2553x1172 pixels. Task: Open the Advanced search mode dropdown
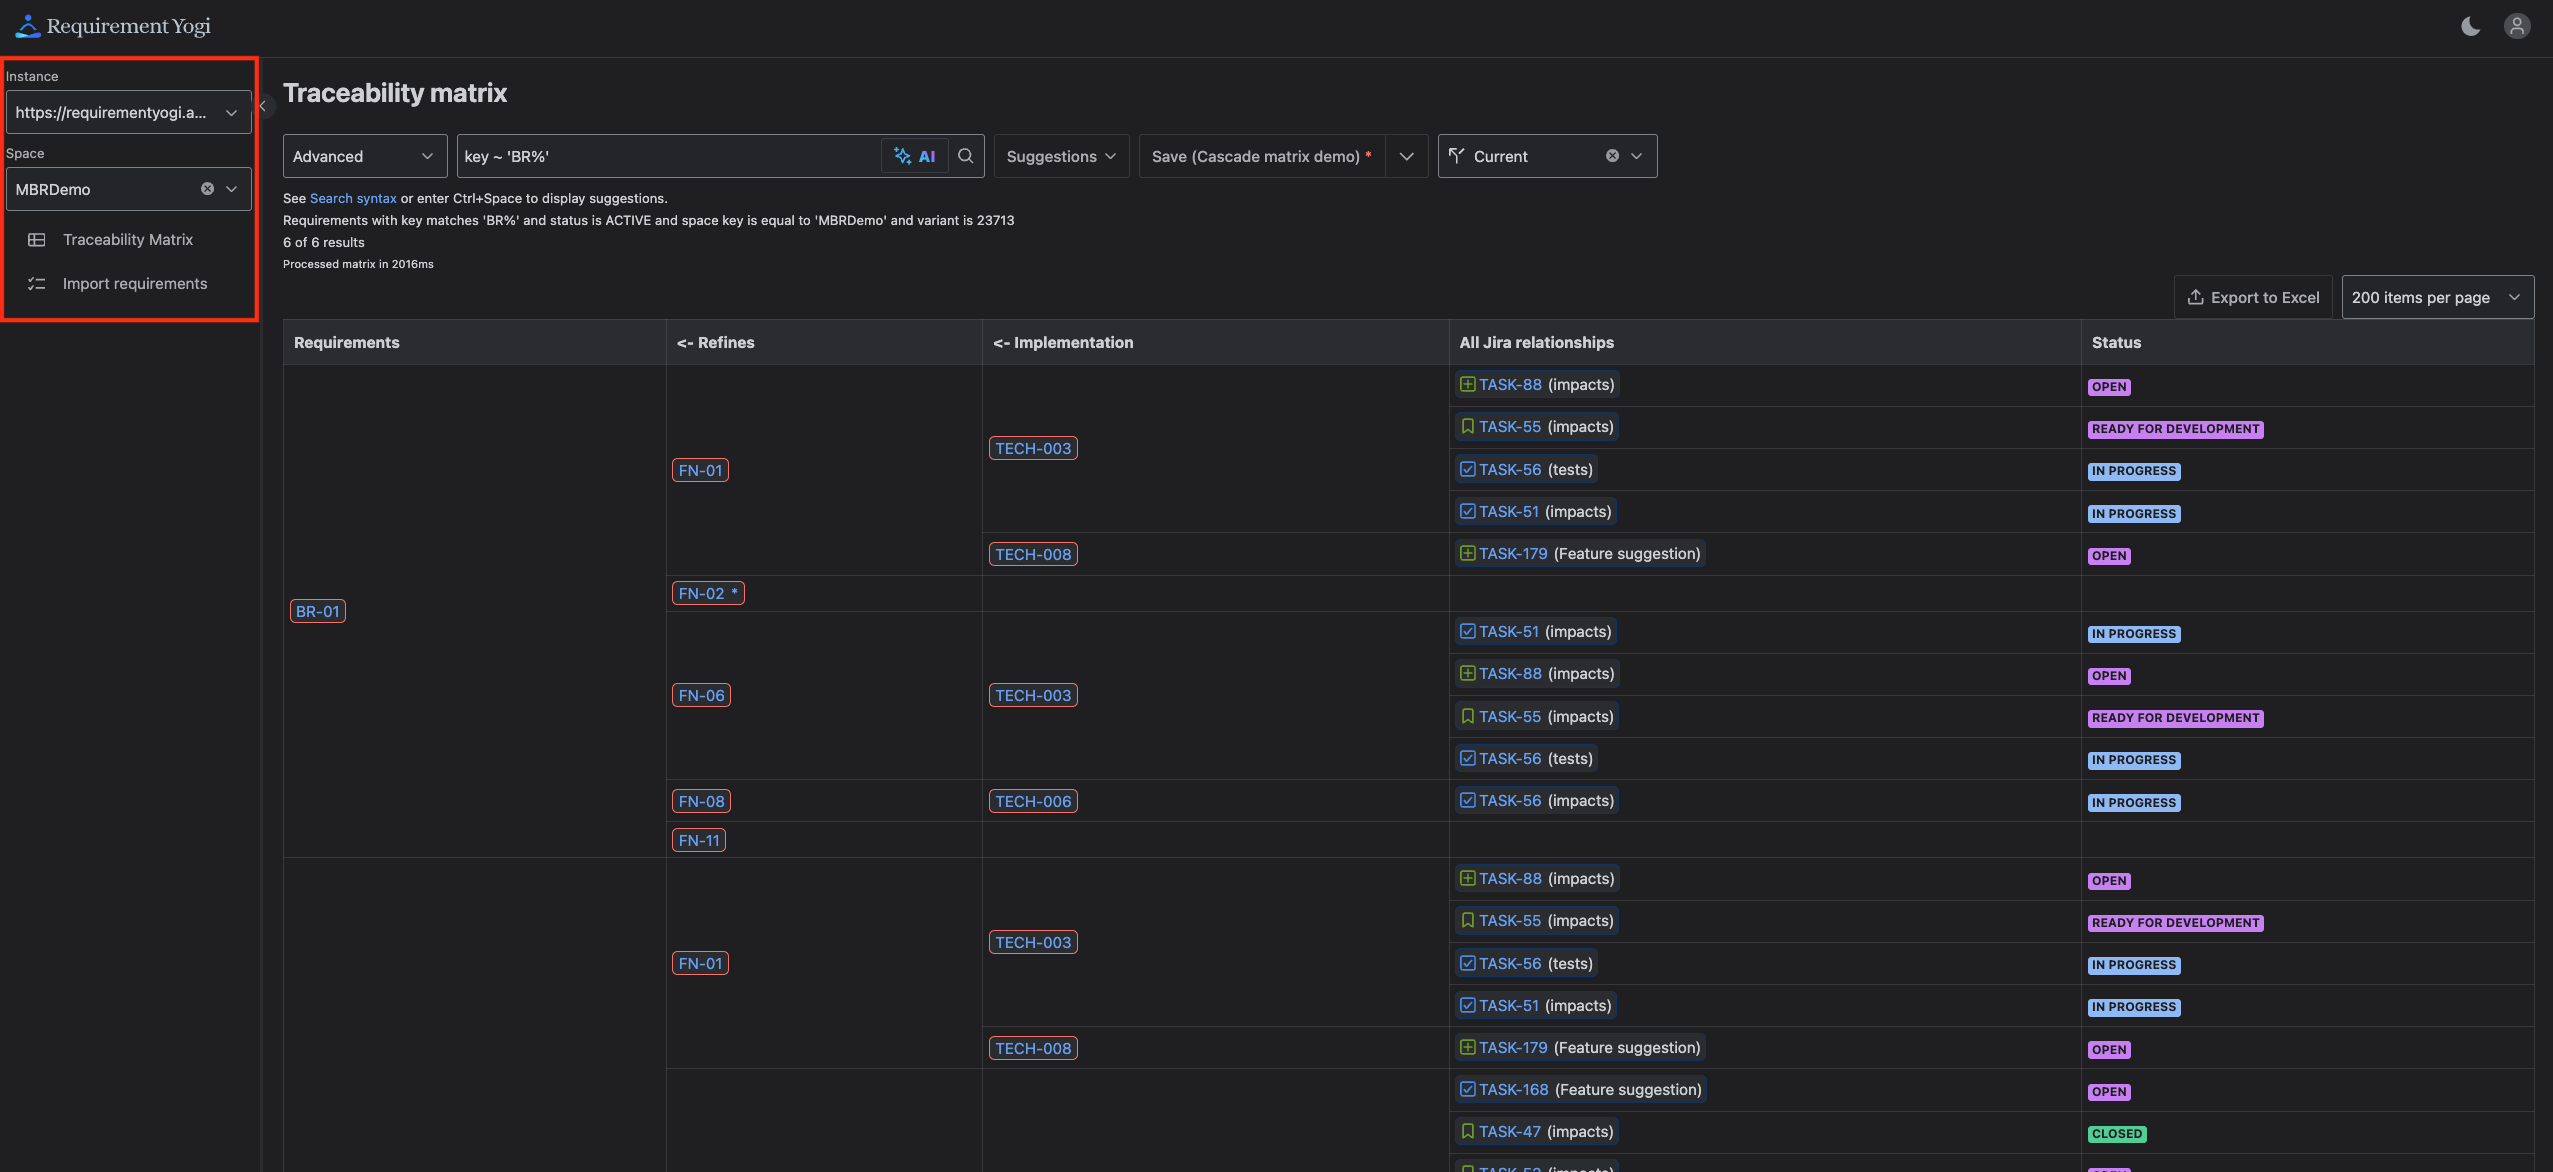tap(363, 155)
